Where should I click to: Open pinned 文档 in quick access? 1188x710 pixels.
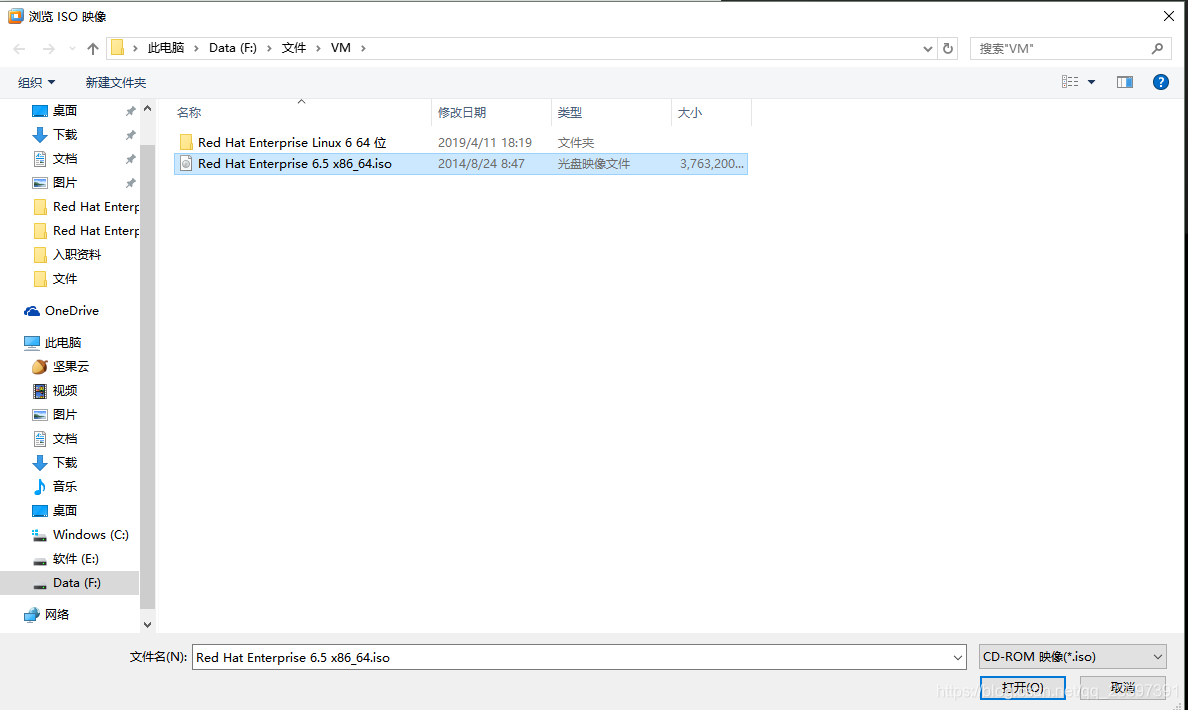click(65, 158)
